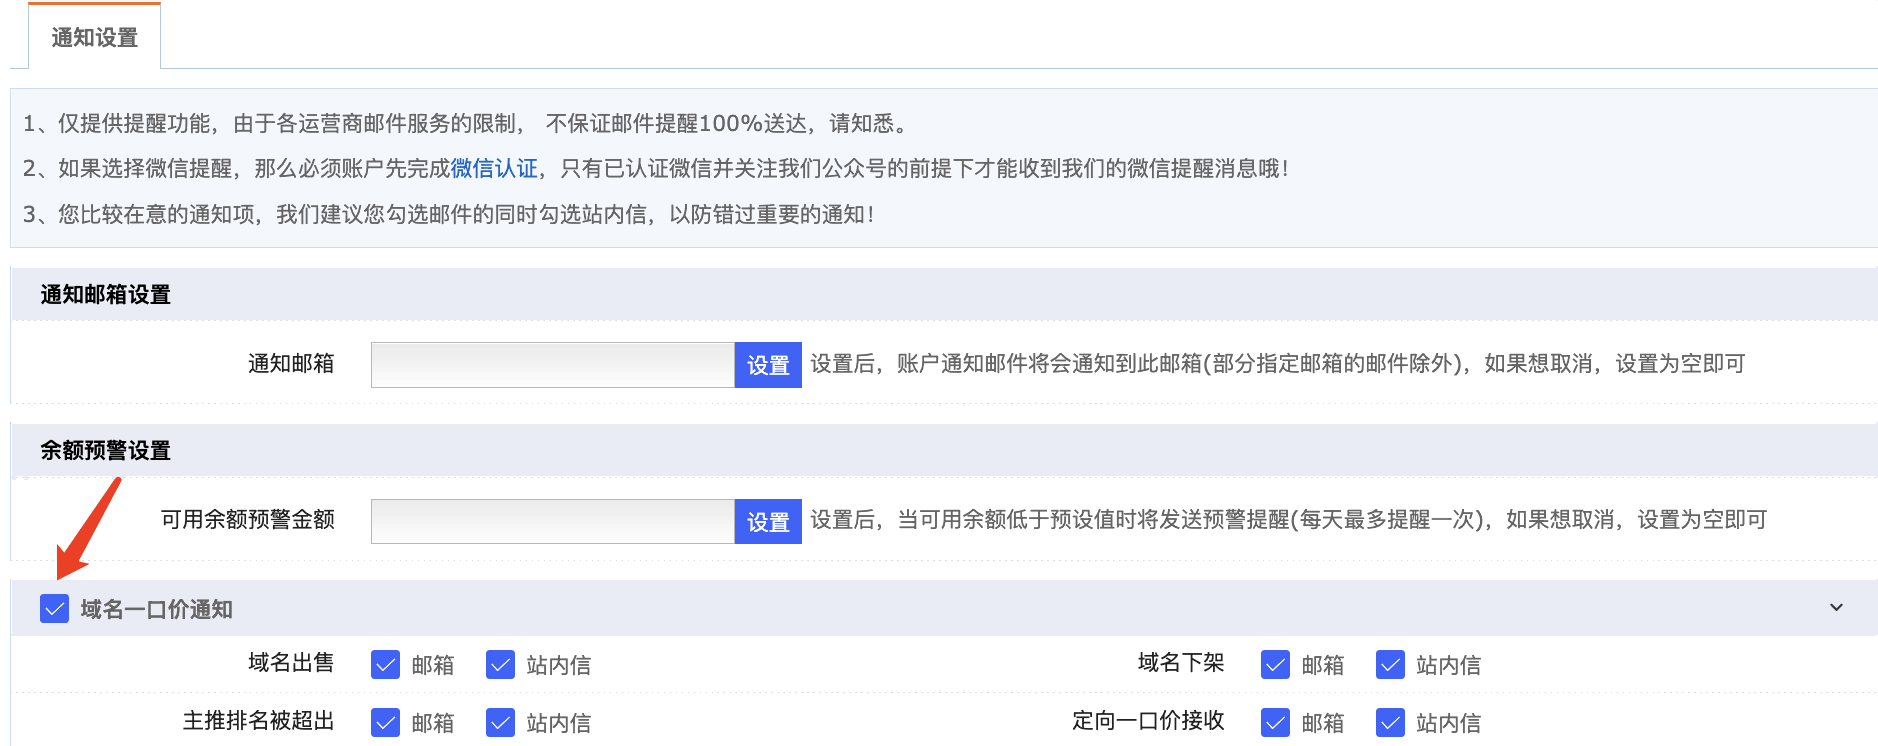Disable 邮箱 for 主推排名被超出
Screen dimensions: 1878x746
click(x=385, y=722)
